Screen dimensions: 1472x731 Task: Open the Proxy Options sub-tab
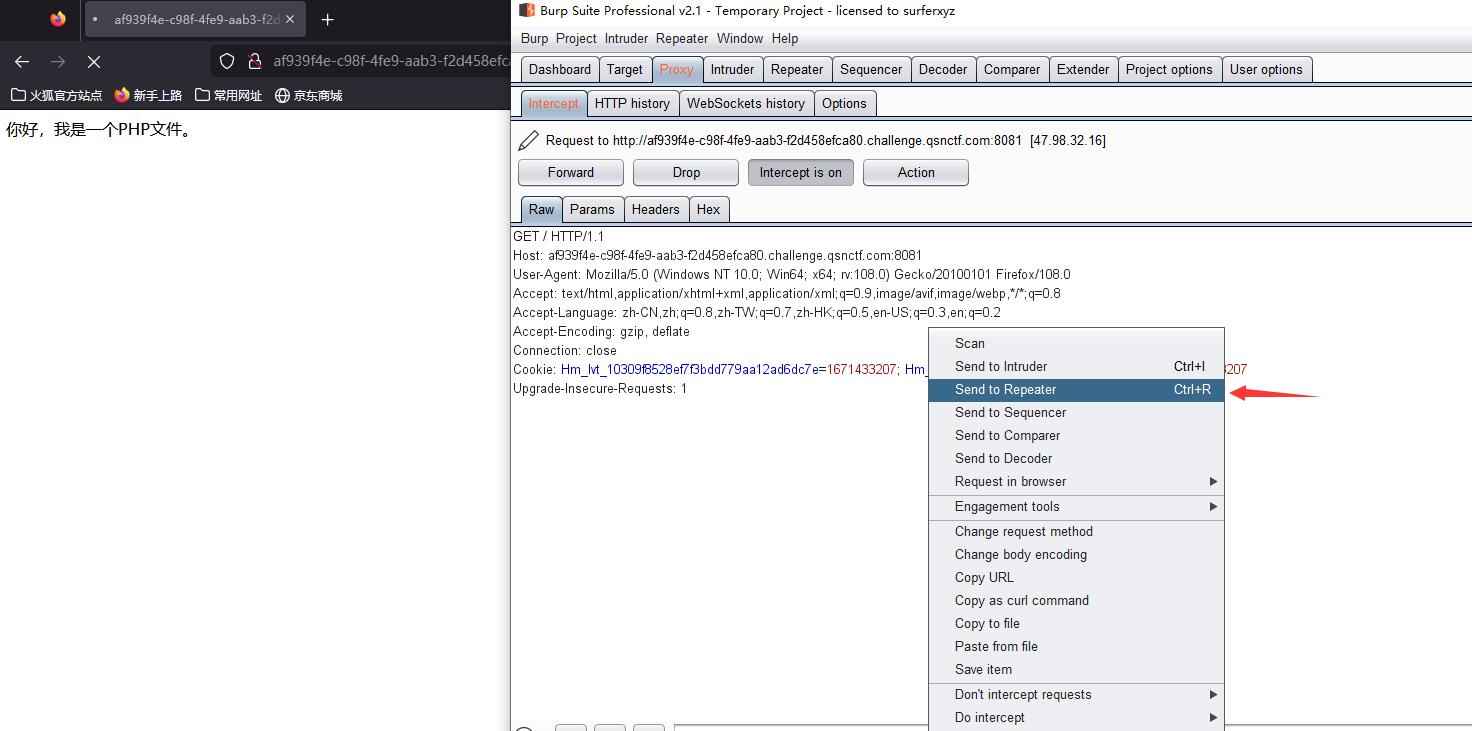845,103
